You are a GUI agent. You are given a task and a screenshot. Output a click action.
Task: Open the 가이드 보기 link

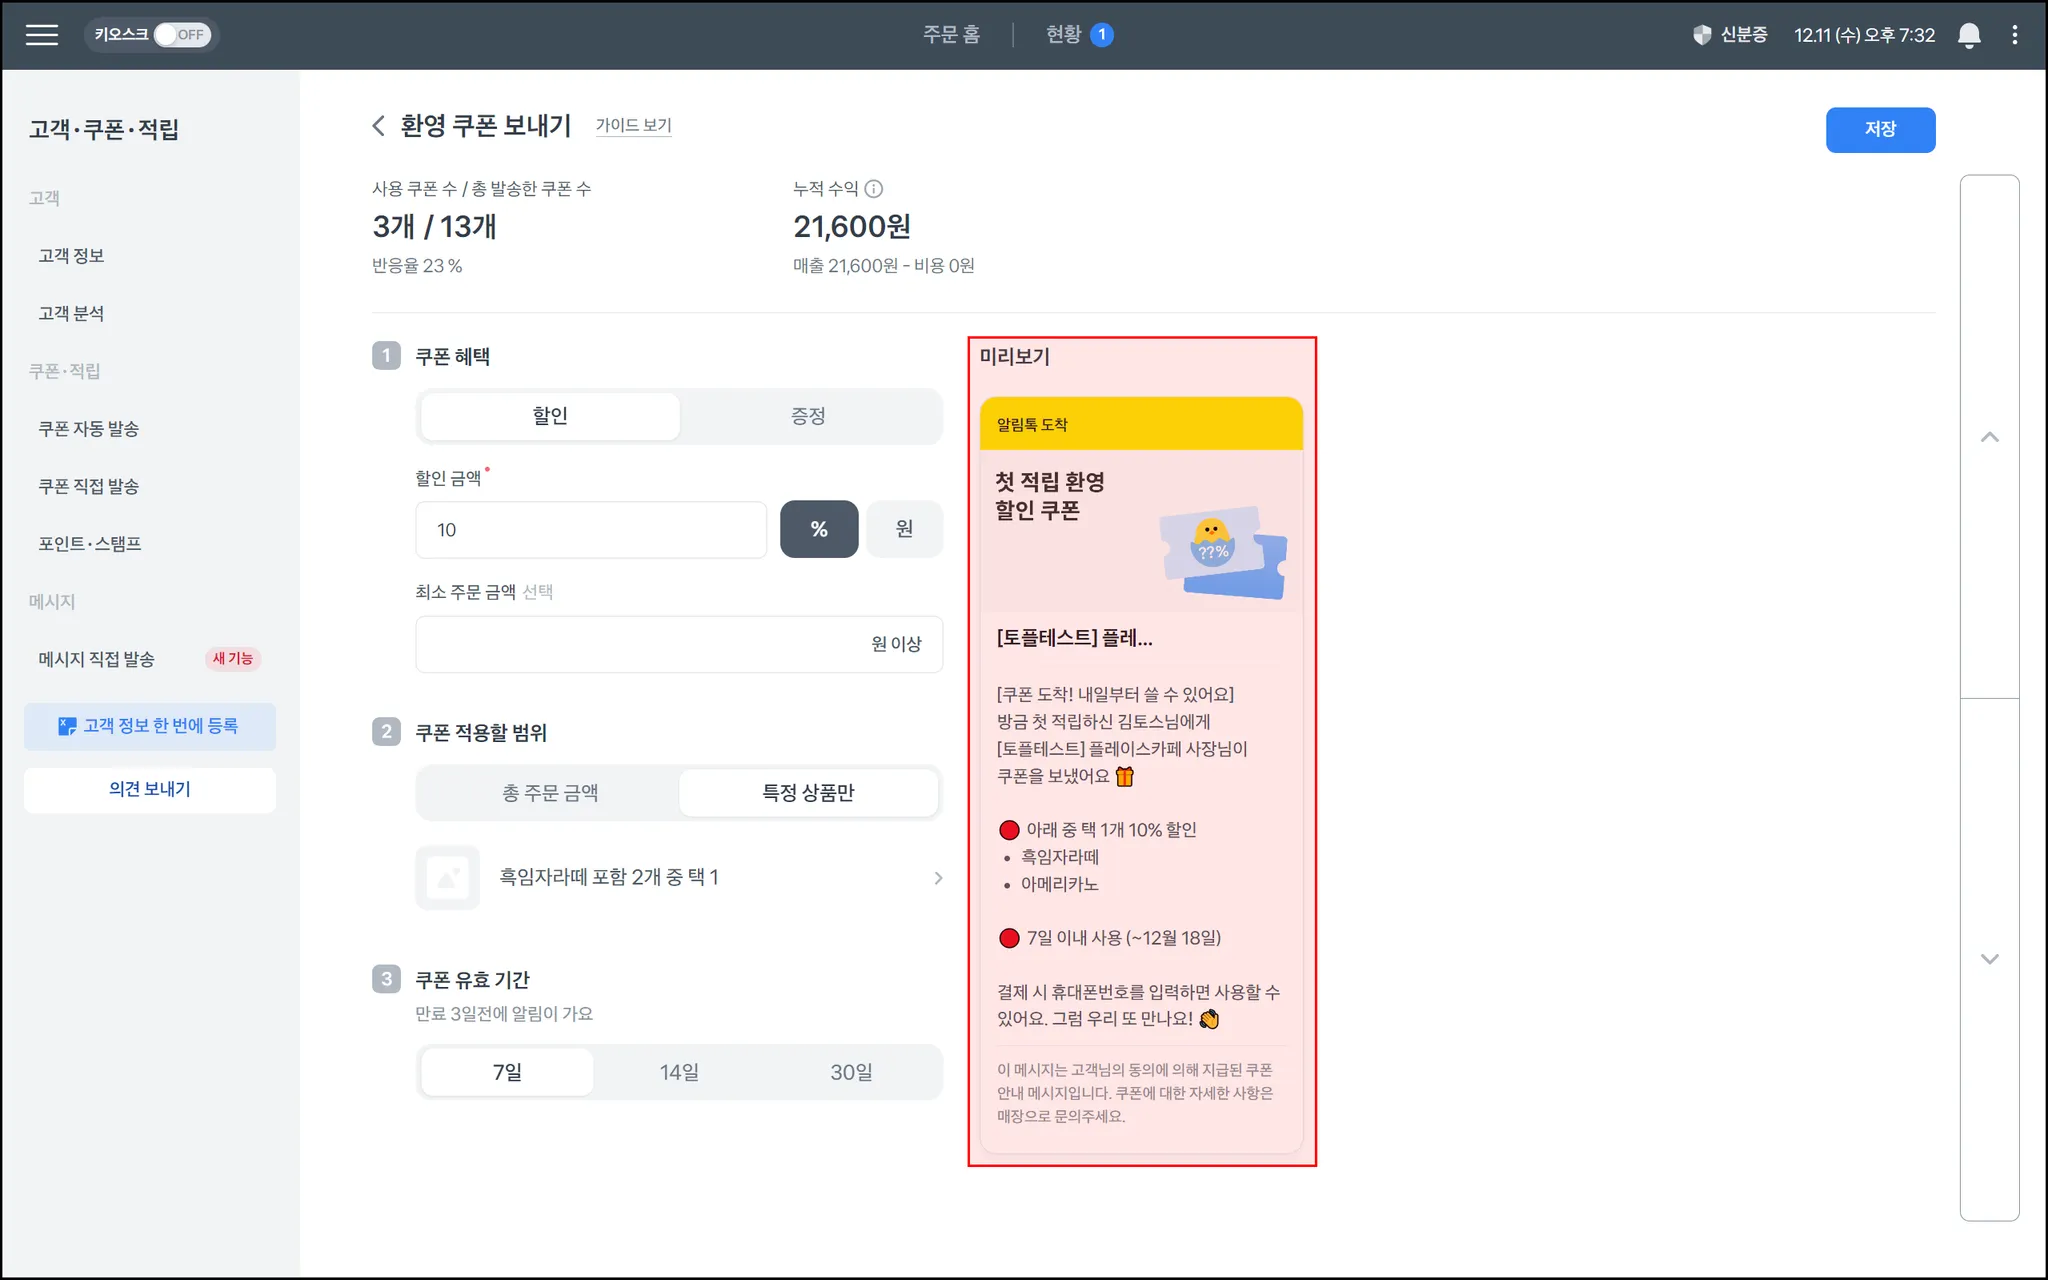(633, 126)
